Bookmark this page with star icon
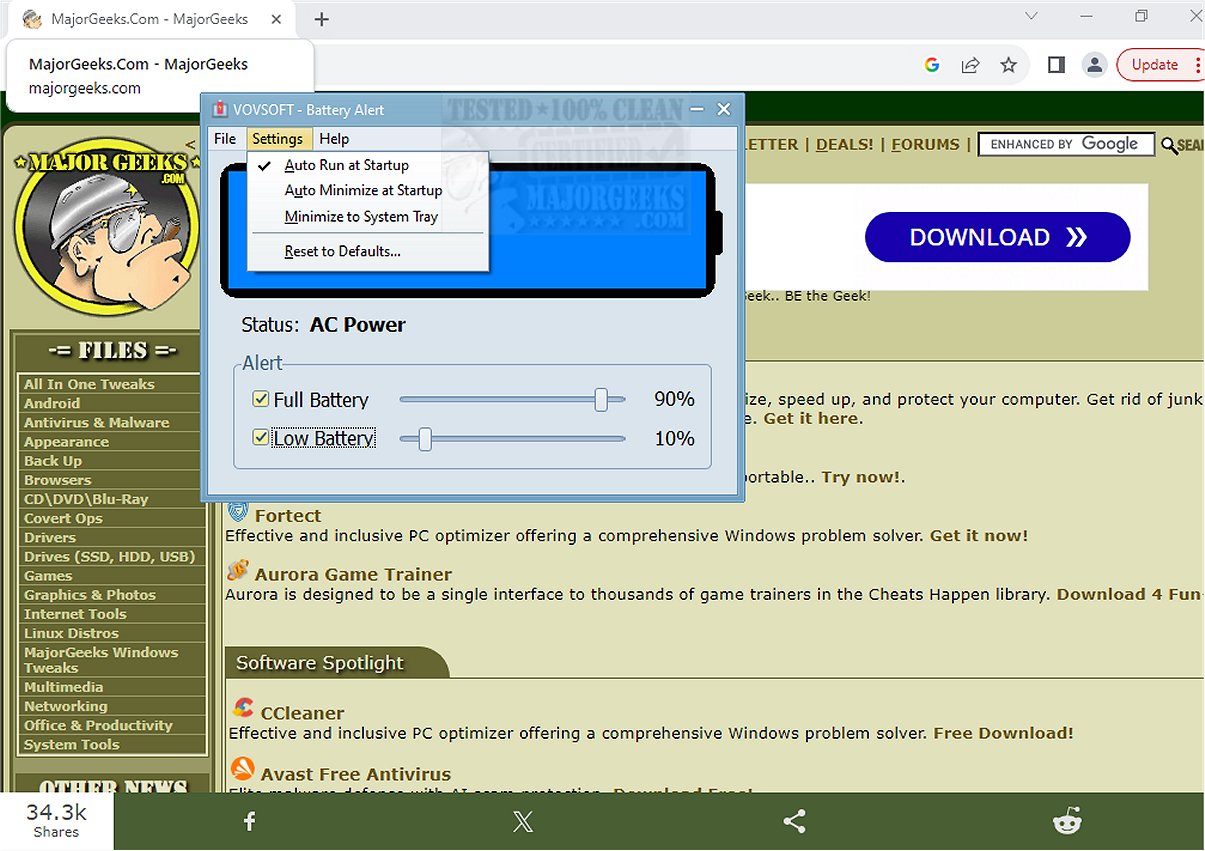The image size is (1205, 851). click(1008, 65)
